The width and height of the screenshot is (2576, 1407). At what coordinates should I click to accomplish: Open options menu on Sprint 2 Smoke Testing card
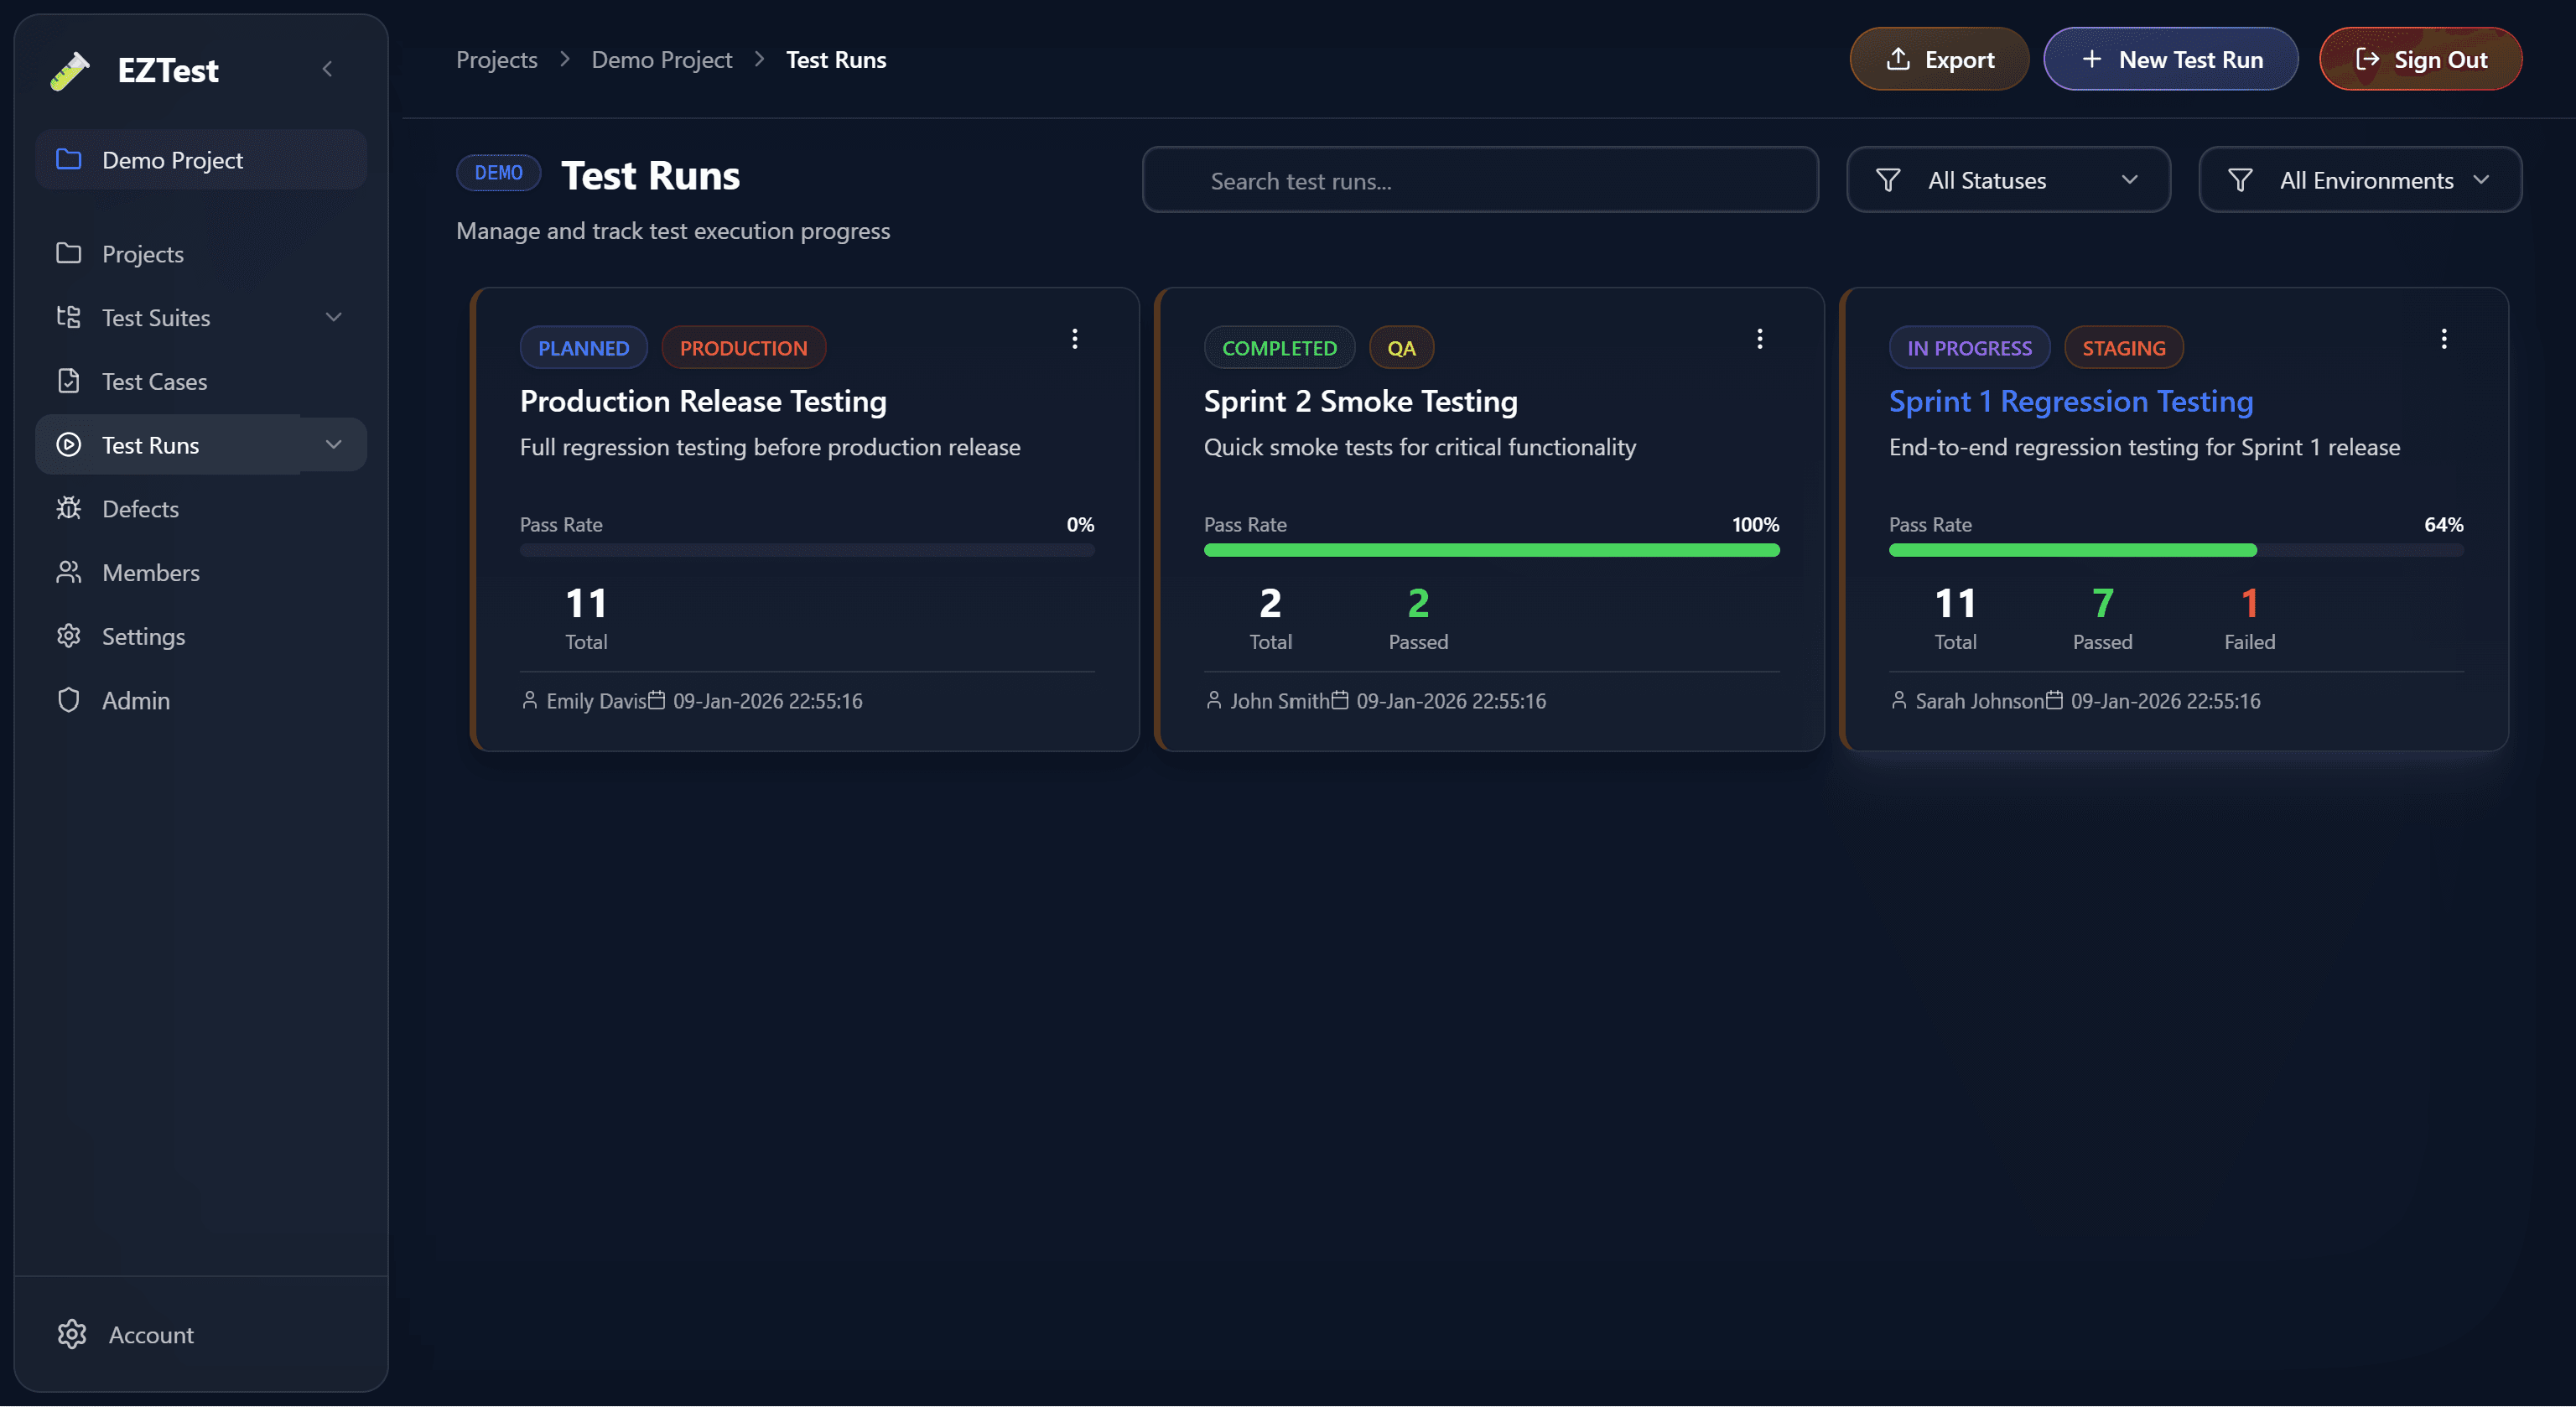pyautogui.click(x=1759, y=339)
